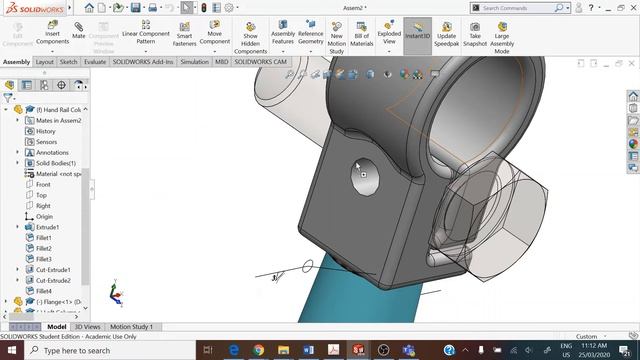This screenshot has height=360, width=640.
Task: Click Show Hidden Components
Action: click(x=250, y=38)
